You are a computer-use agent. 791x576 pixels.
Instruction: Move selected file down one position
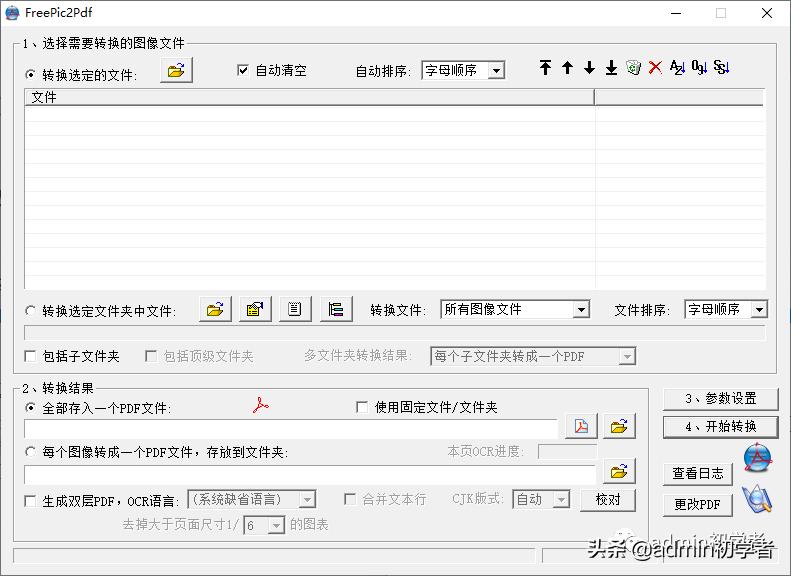pyautogui.click(x=589, y=68)
